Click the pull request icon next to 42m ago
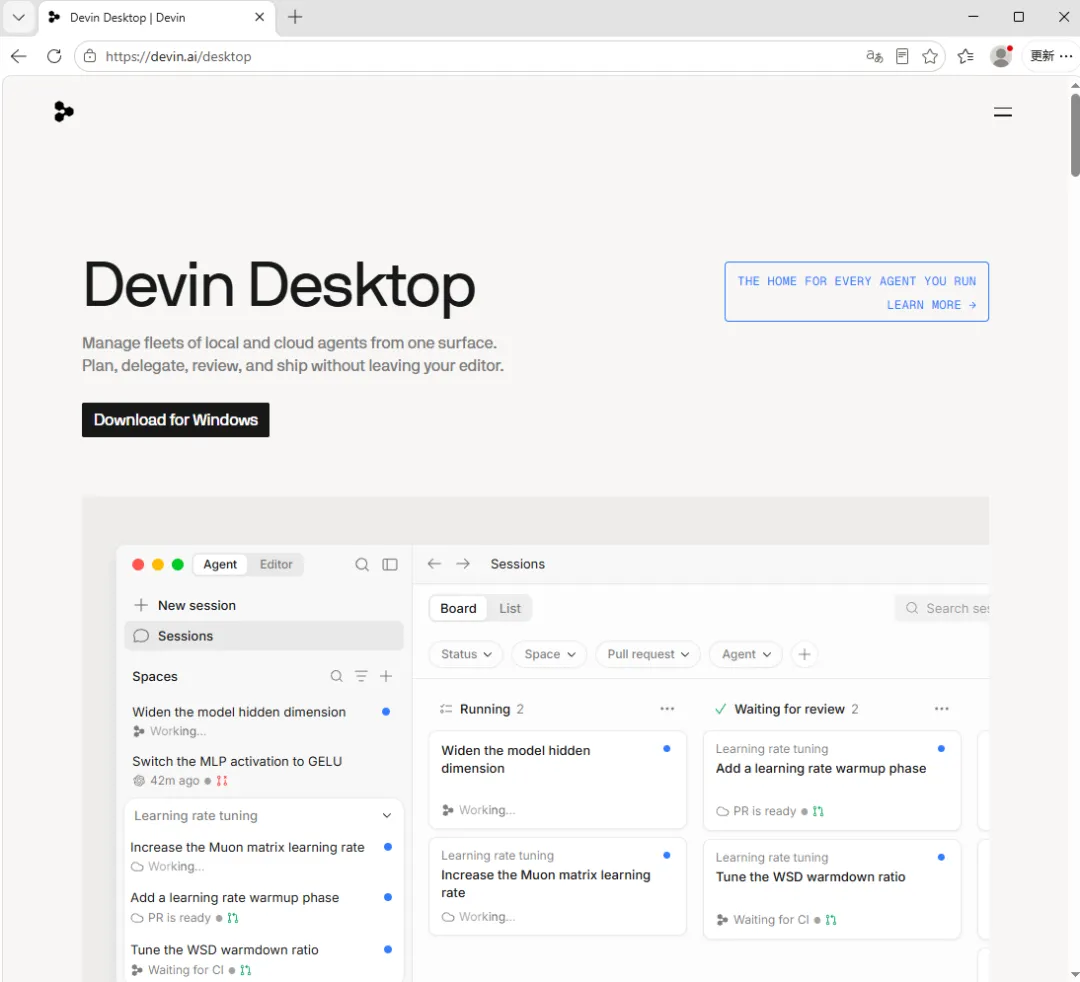1080x982 pixels. (x=222, y=781)
